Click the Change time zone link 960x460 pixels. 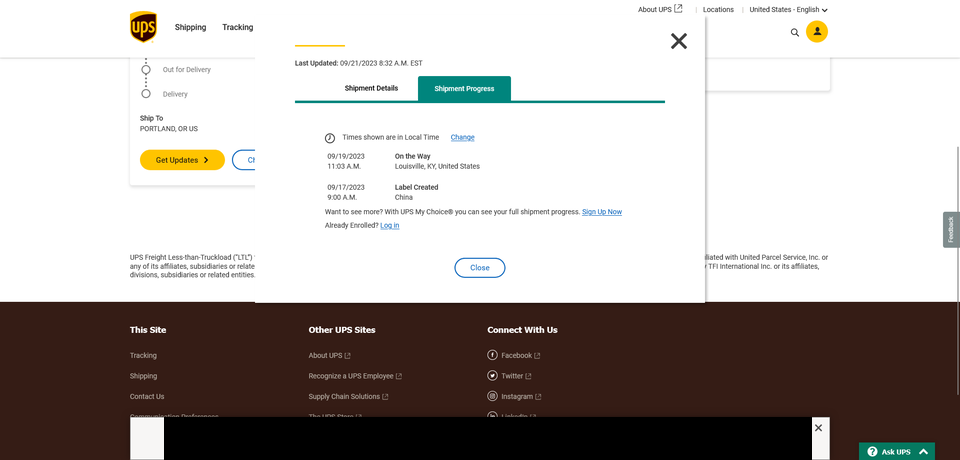463,137
